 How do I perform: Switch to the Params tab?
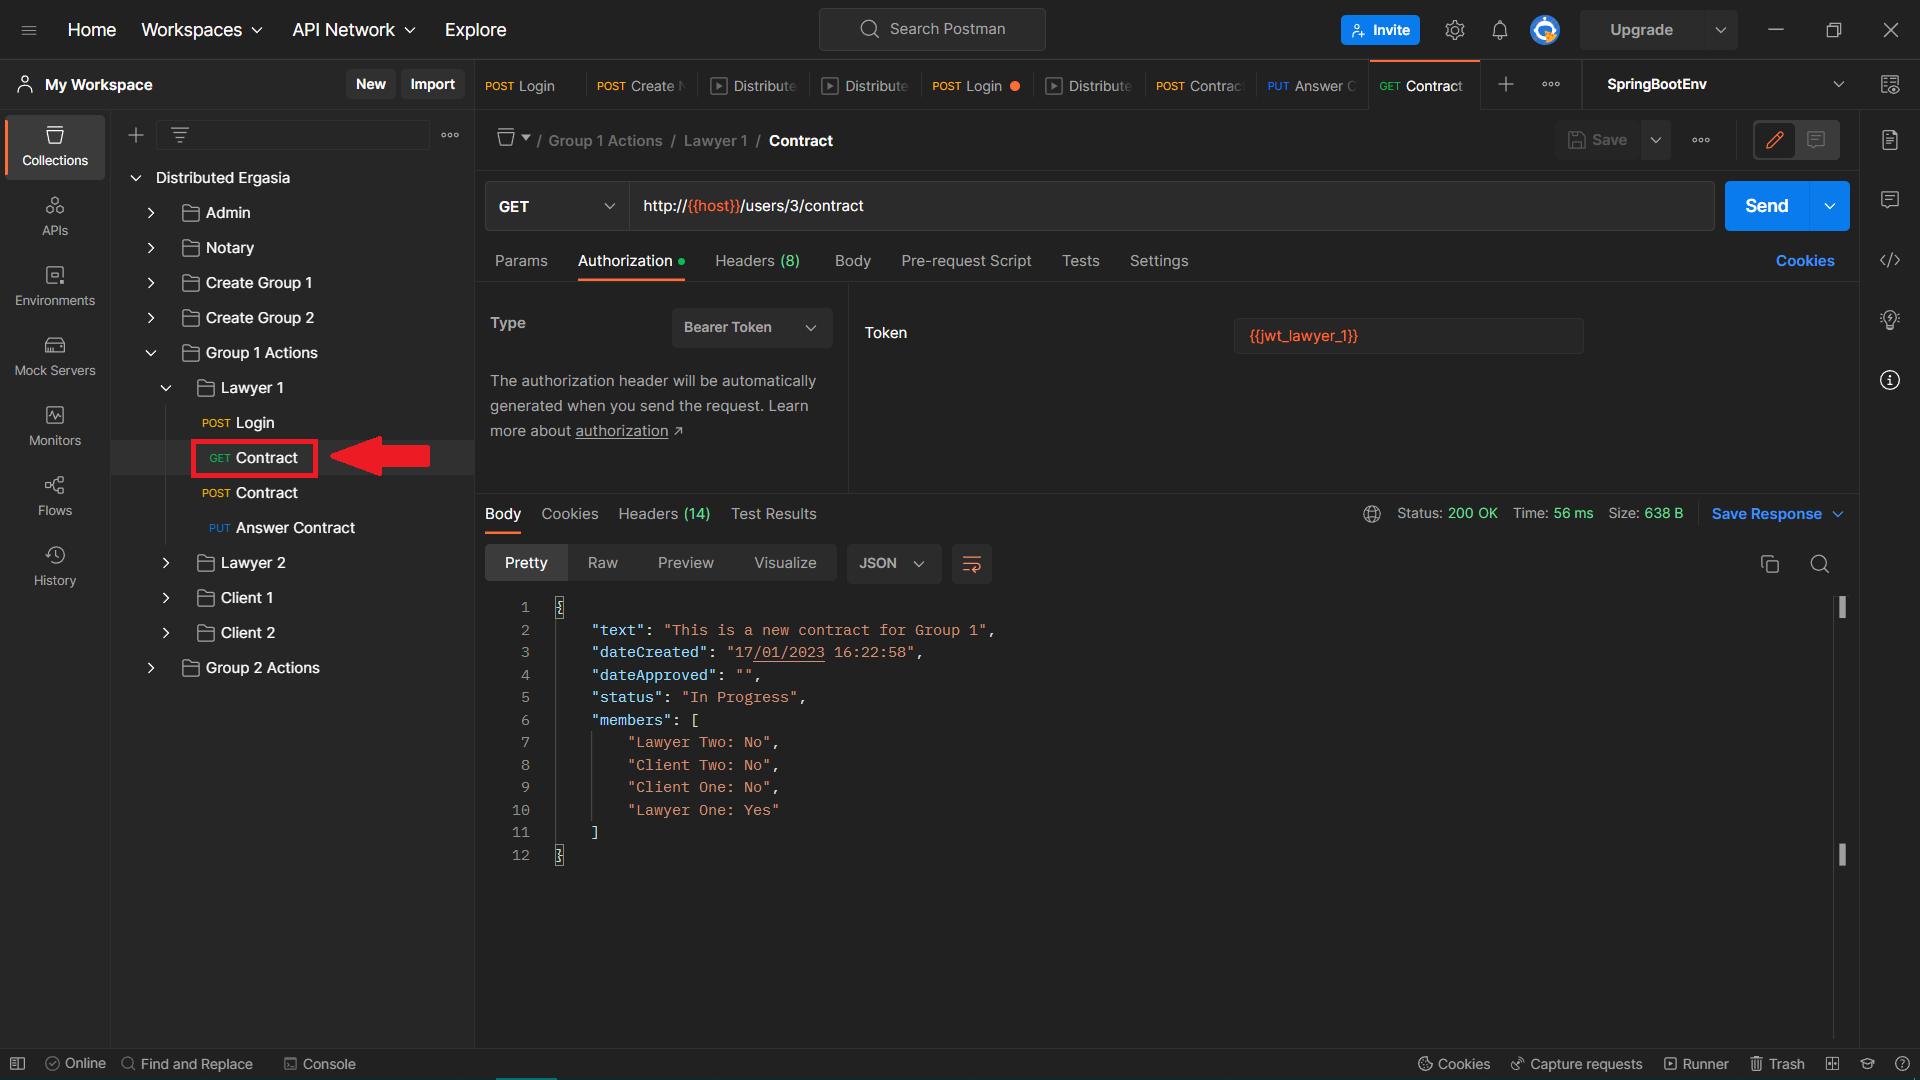click(521, 261)
